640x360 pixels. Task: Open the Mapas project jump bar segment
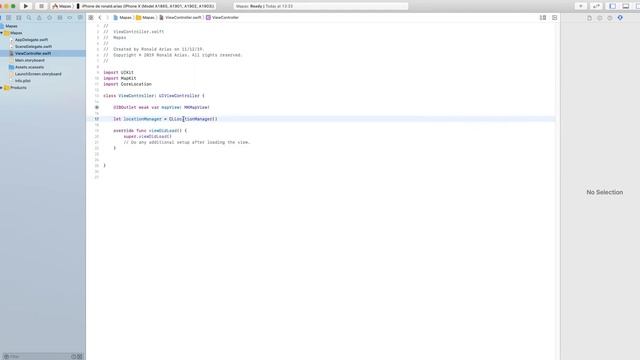coord(123,18)
